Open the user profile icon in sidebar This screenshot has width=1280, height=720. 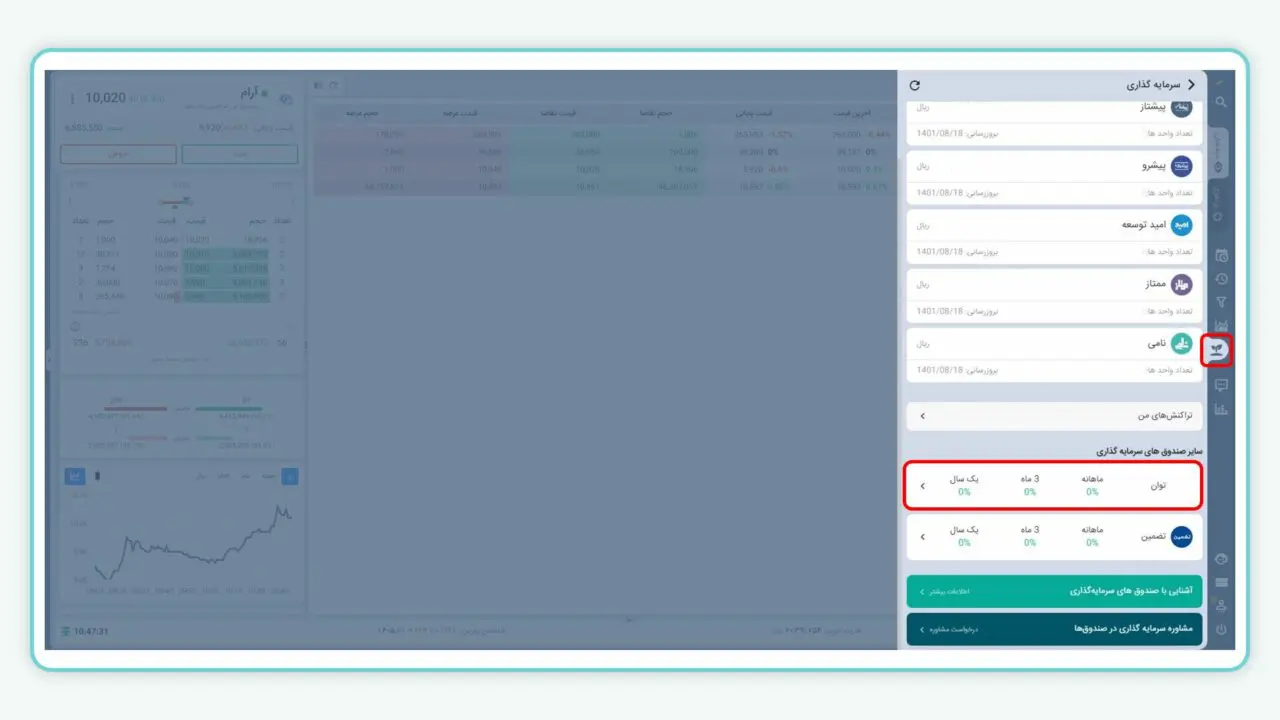1221,605
